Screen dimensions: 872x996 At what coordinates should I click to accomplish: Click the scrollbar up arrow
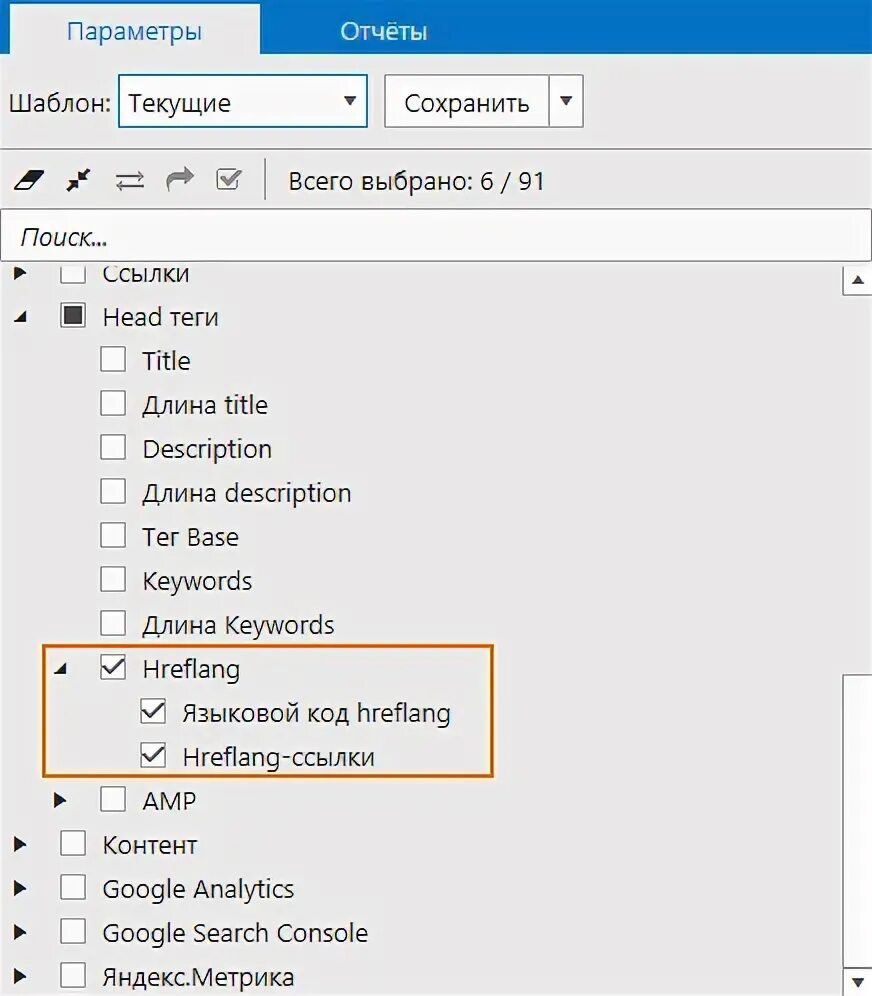tap(858, 281)
